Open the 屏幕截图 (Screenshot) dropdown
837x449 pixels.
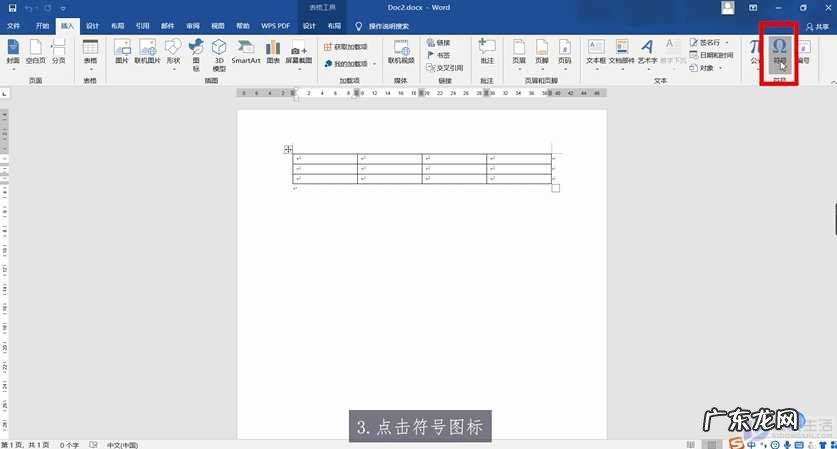click(x=298, y=54)
